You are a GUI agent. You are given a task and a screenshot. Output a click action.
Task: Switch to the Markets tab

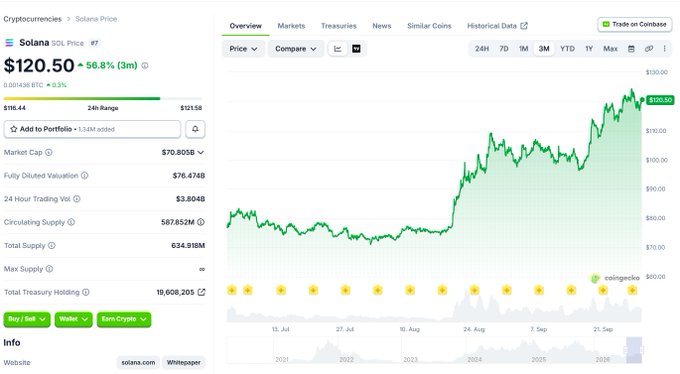291,26
